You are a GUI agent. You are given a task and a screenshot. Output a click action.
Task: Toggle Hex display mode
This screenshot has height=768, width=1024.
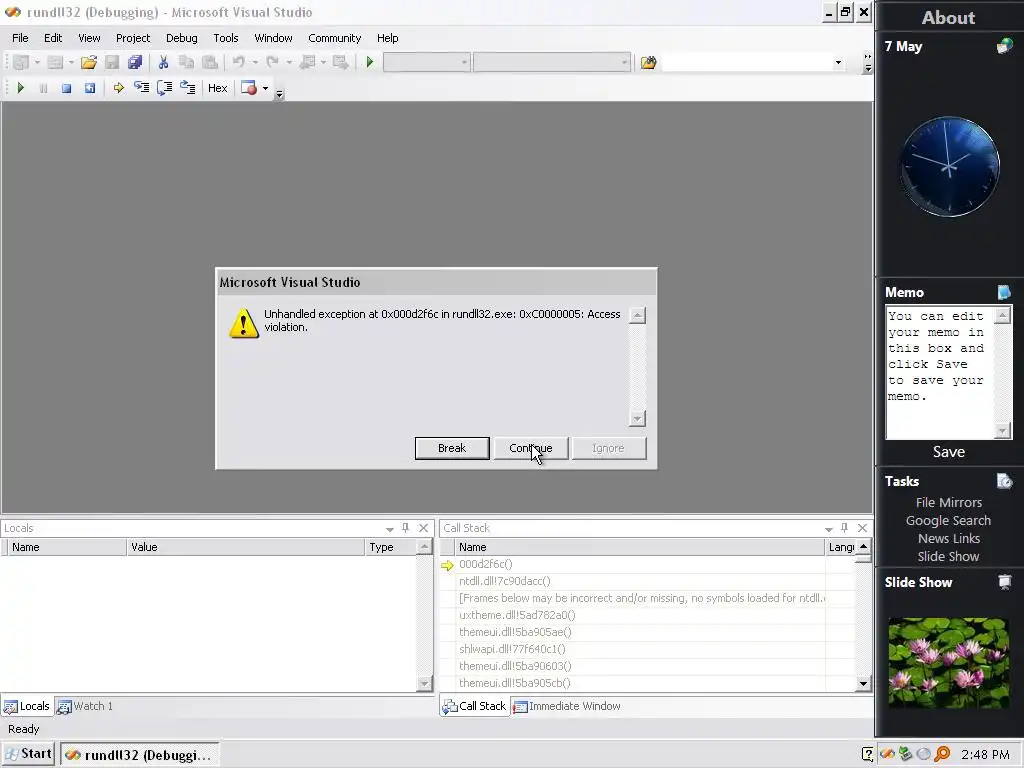pyautogui.click(x=217, y=88)
